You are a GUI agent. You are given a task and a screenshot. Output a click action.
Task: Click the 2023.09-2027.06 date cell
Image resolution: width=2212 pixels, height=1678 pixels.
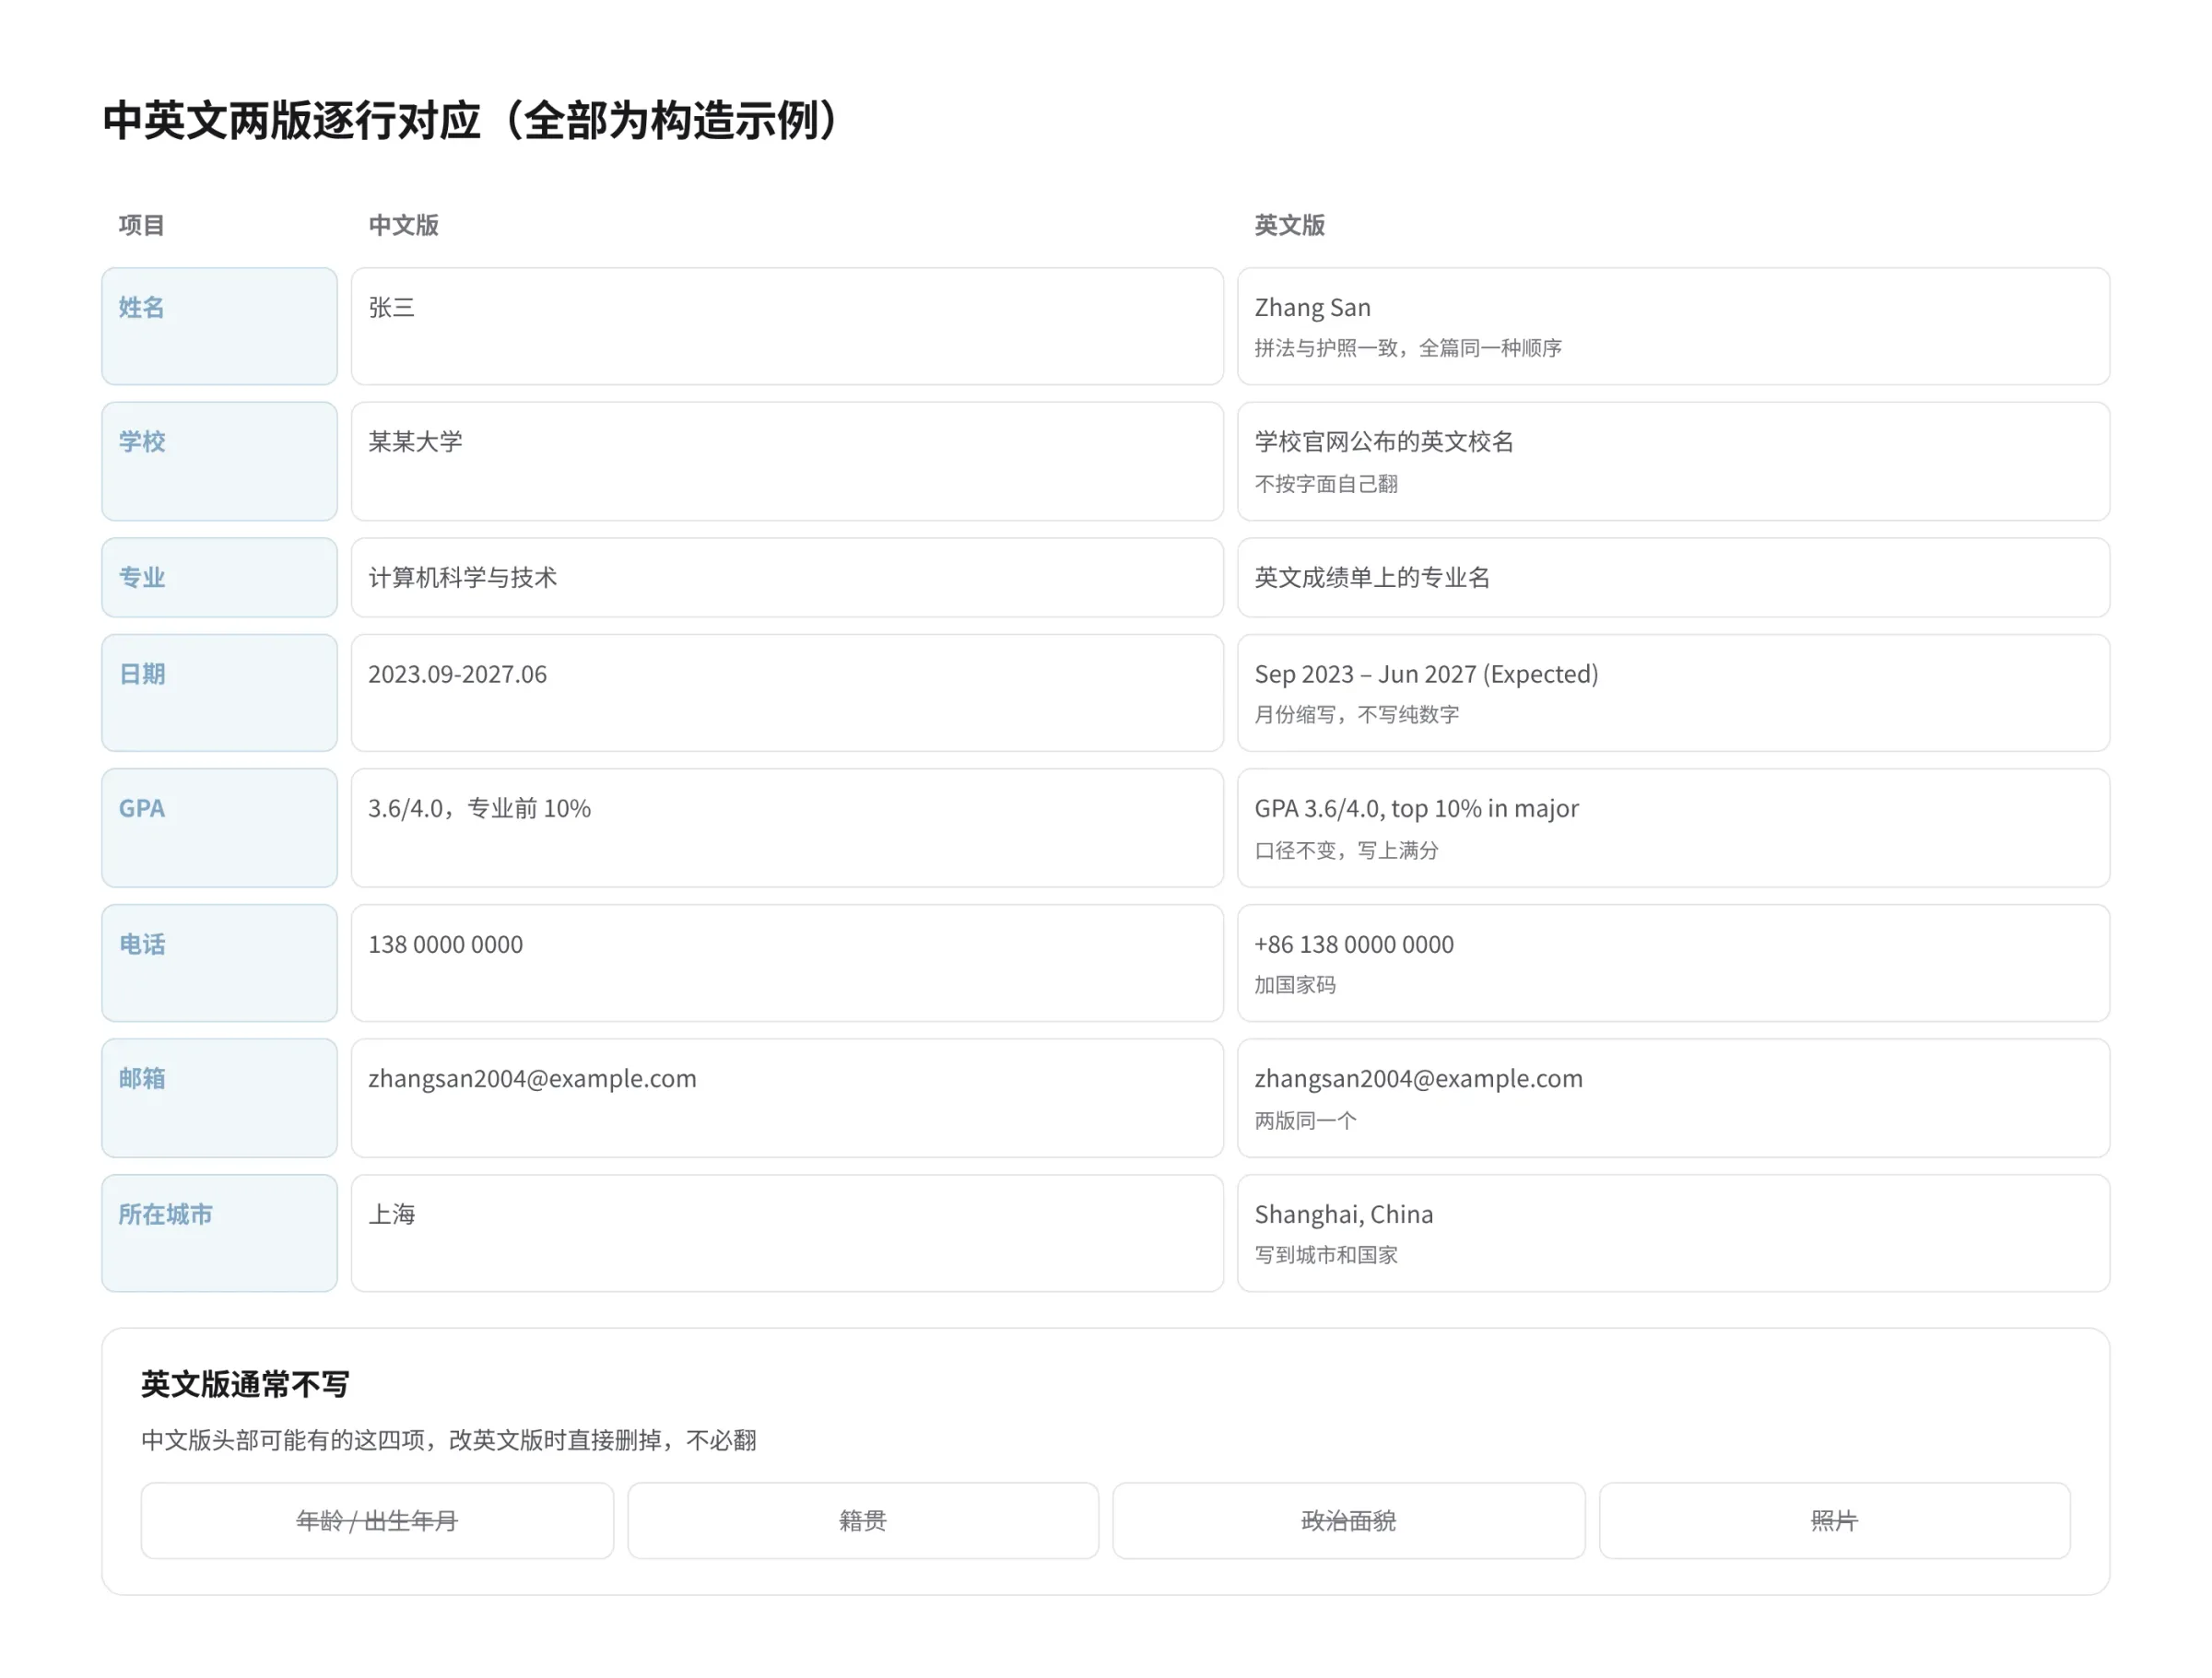click(x=787, y=692)
